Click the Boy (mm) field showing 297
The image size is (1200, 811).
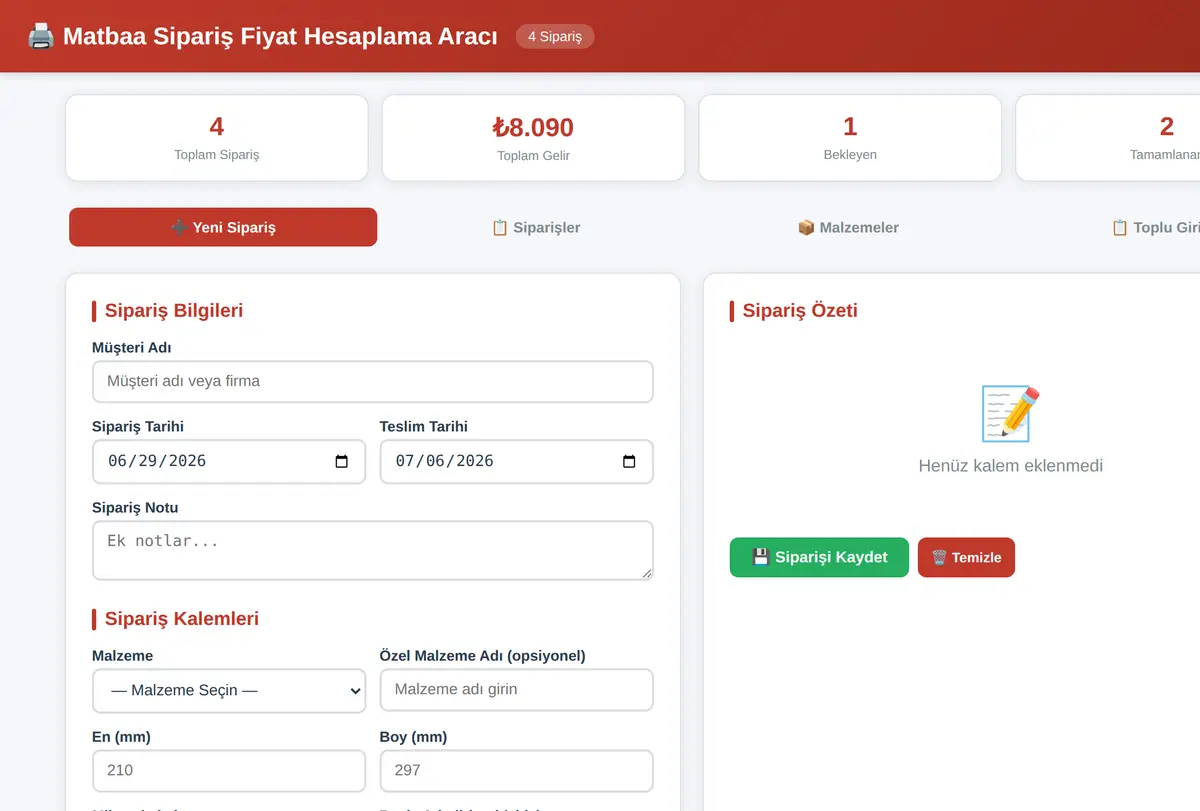(x=517, y=771)
